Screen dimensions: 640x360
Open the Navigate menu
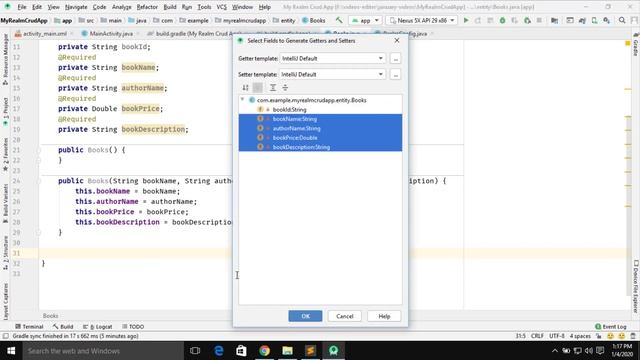point(76,7)
